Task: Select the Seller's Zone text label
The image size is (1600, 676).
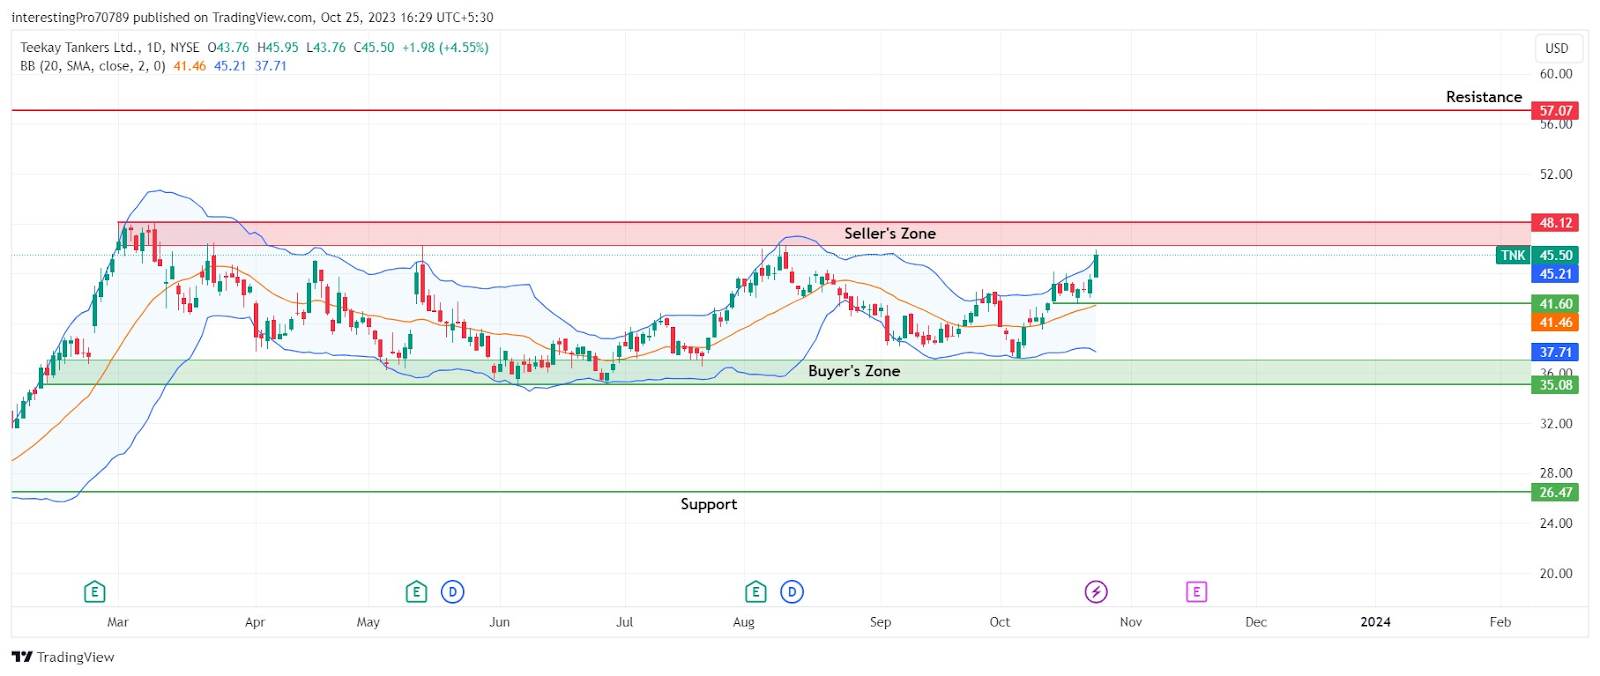Action: coord(890,233)
